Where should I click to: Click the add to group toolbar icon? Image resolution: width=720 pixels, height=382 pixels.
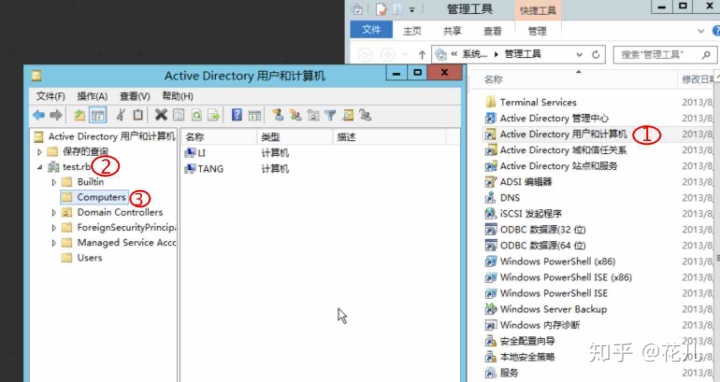pos(366,115)
